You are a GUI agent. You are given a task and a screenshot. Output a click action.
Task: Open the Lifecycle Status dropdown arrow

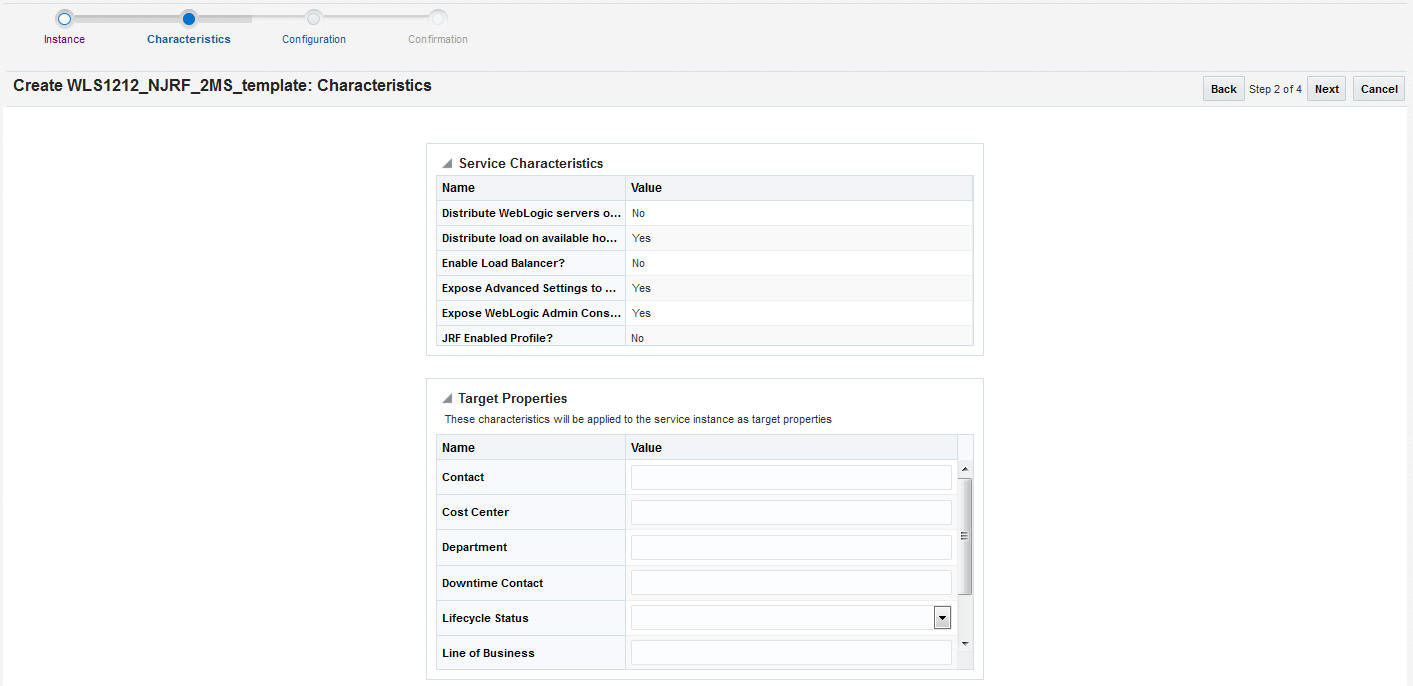pos(942,618)
